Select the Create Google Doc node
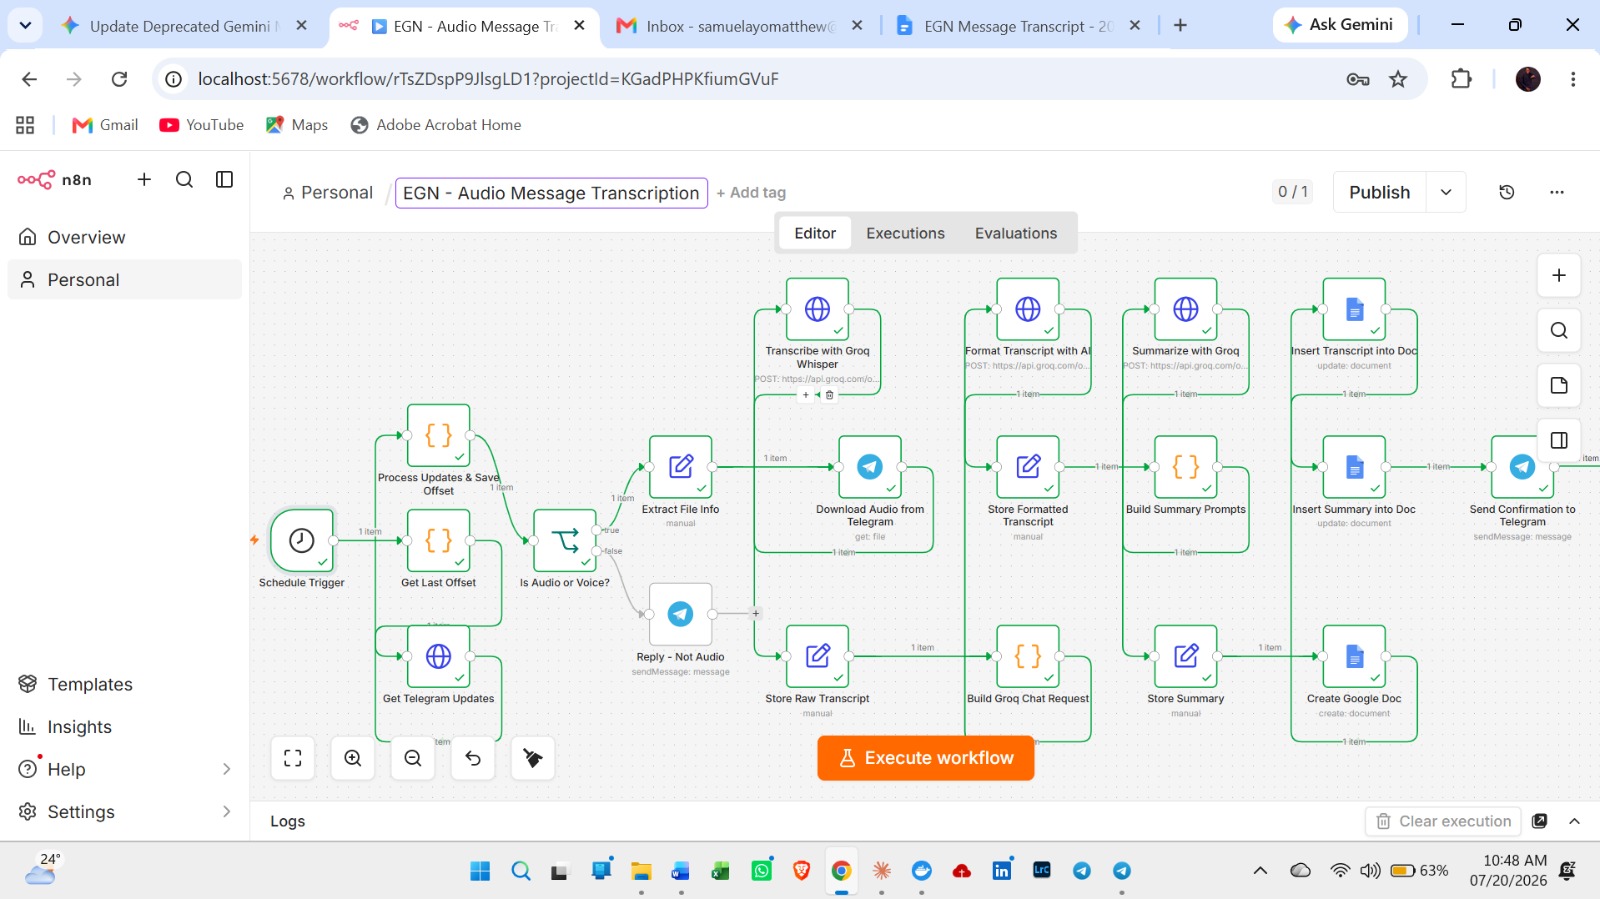Image resolution: width=1600 pixels, height=899 pixels. click(1354, 656)
